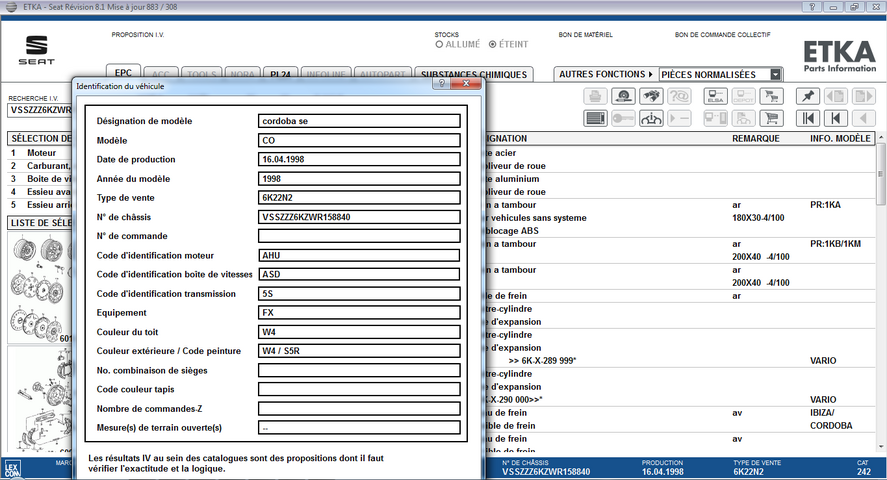Click the IBIZA/ CORDOBA model info cell
887x480 pixels.
click(x=831, y=420)
